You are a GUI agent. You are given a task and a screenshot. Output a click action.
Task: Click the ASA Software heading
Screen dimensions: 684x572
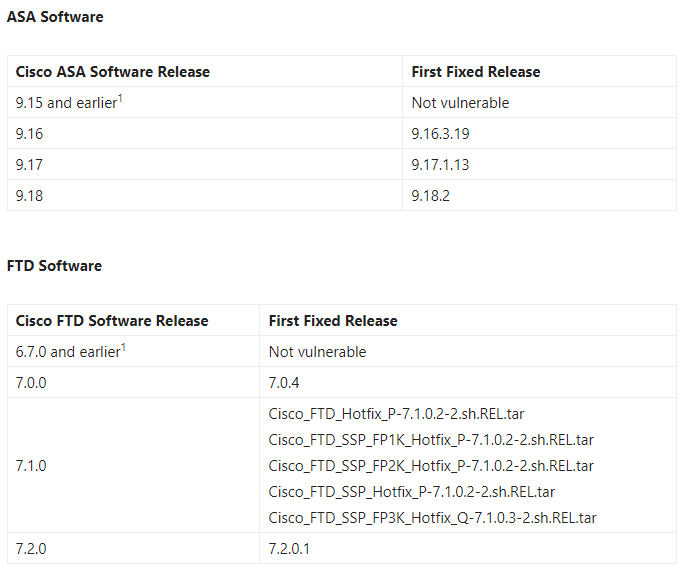(x=55, y=17)
